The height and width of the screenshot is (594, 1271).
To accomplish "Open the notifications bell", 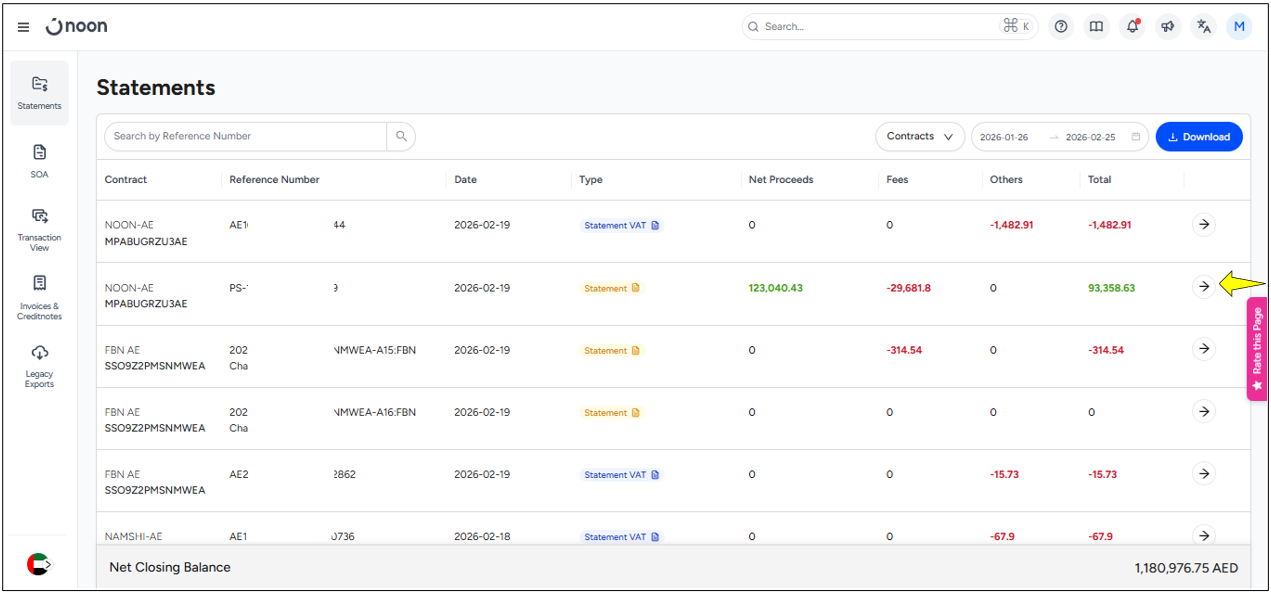I will [x=1132, y=27].
